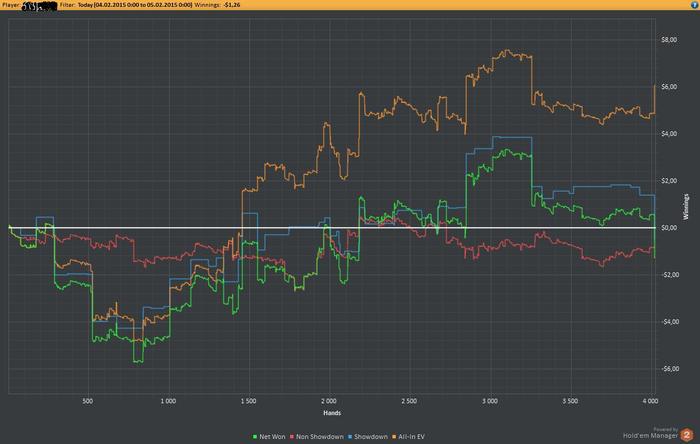This screenshot has width=700, height=444.
Task: Toggle the Non Showdown legend entry
Action: [x=317, y=437]
